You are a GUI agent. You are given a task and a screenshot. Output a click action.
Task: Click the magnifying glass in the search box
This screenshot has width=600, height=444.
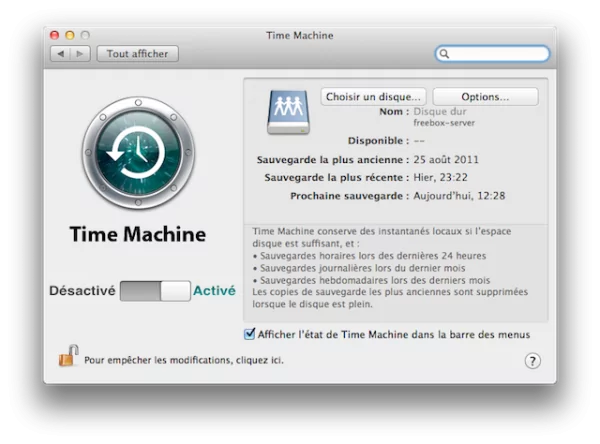[445, 54]
